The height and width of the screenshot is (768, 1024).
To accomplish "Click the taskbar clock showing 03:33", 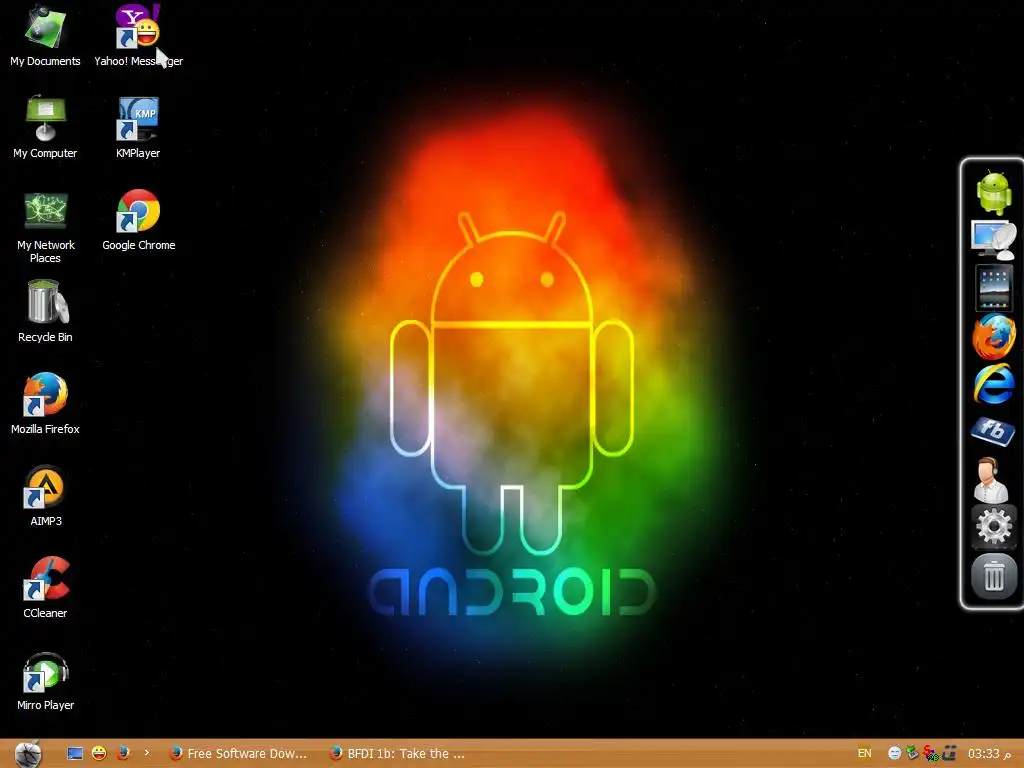I will click(989, 754).
